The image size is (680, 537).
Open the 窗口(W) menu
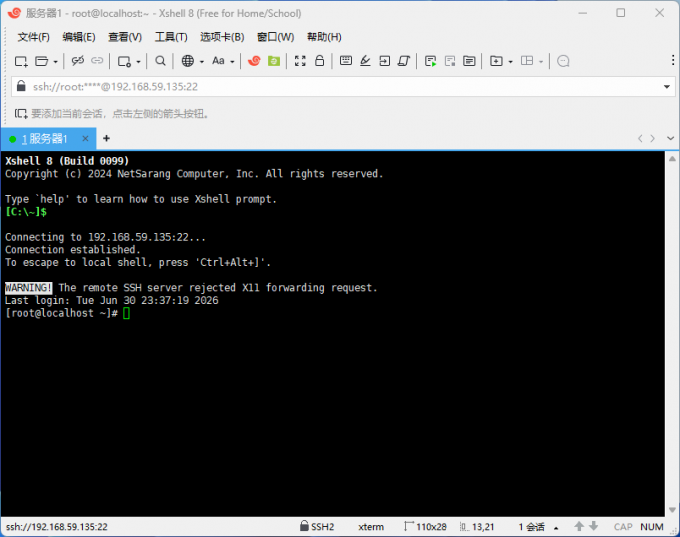point(275,37)
